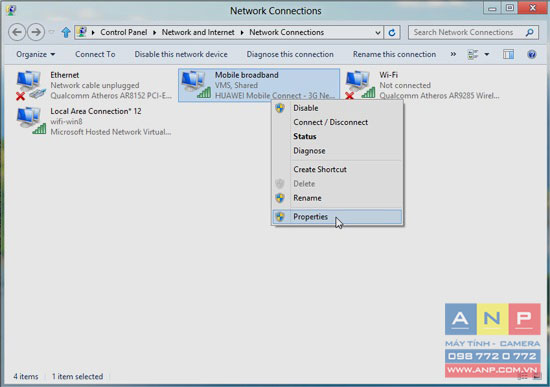Focus the Search Network Connections field
The width and height of the screenshot is (550, 387).
click(473, 32)
